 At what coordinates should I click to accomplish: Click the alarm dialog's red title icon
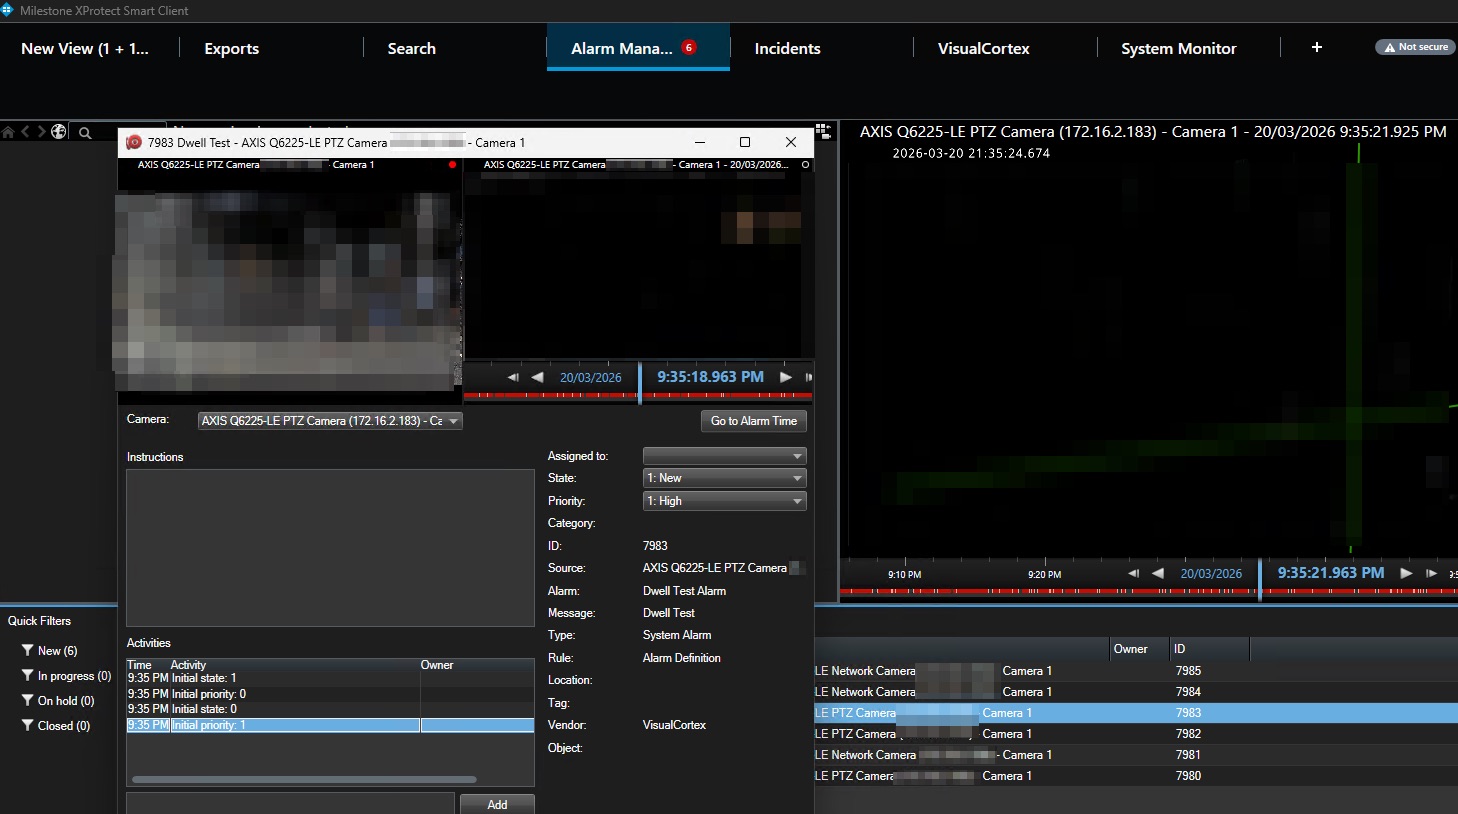tap(133, 142)
